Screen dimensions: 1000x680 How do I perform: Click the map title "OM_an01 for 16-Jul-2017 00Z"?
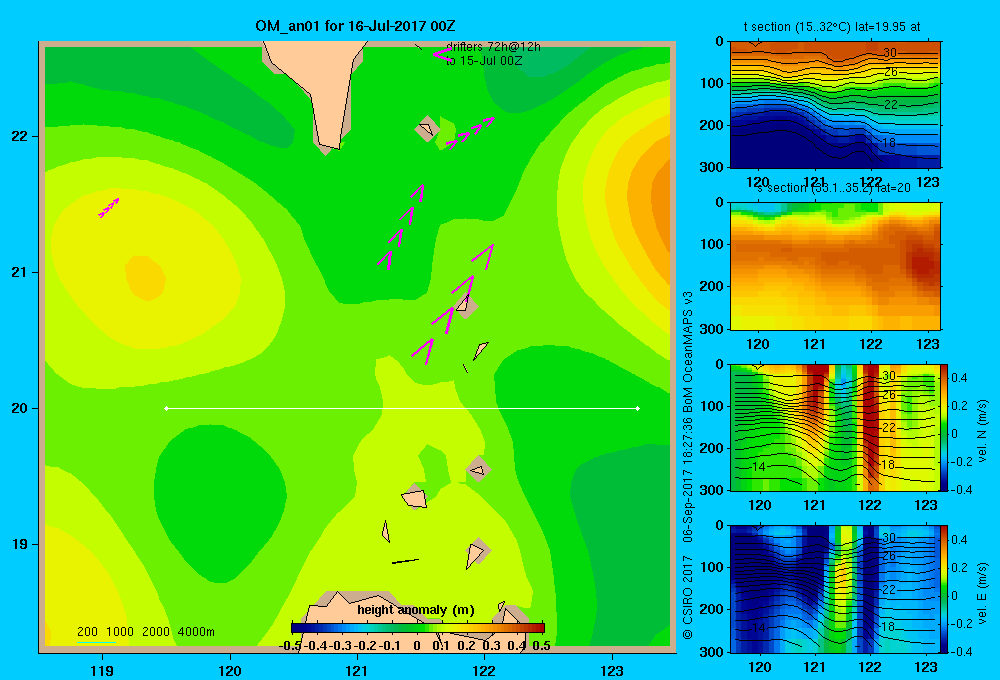coord(355,26)
